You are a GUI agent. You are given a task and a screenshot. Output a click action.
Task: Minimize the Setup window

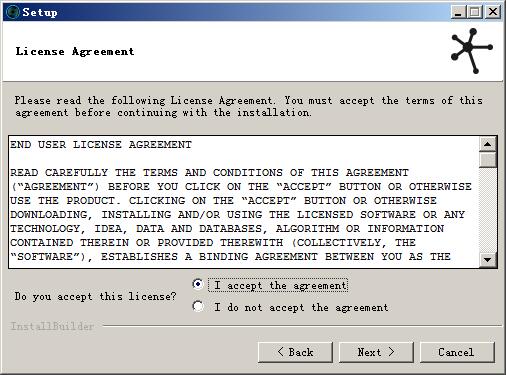(x=458, y=12)
